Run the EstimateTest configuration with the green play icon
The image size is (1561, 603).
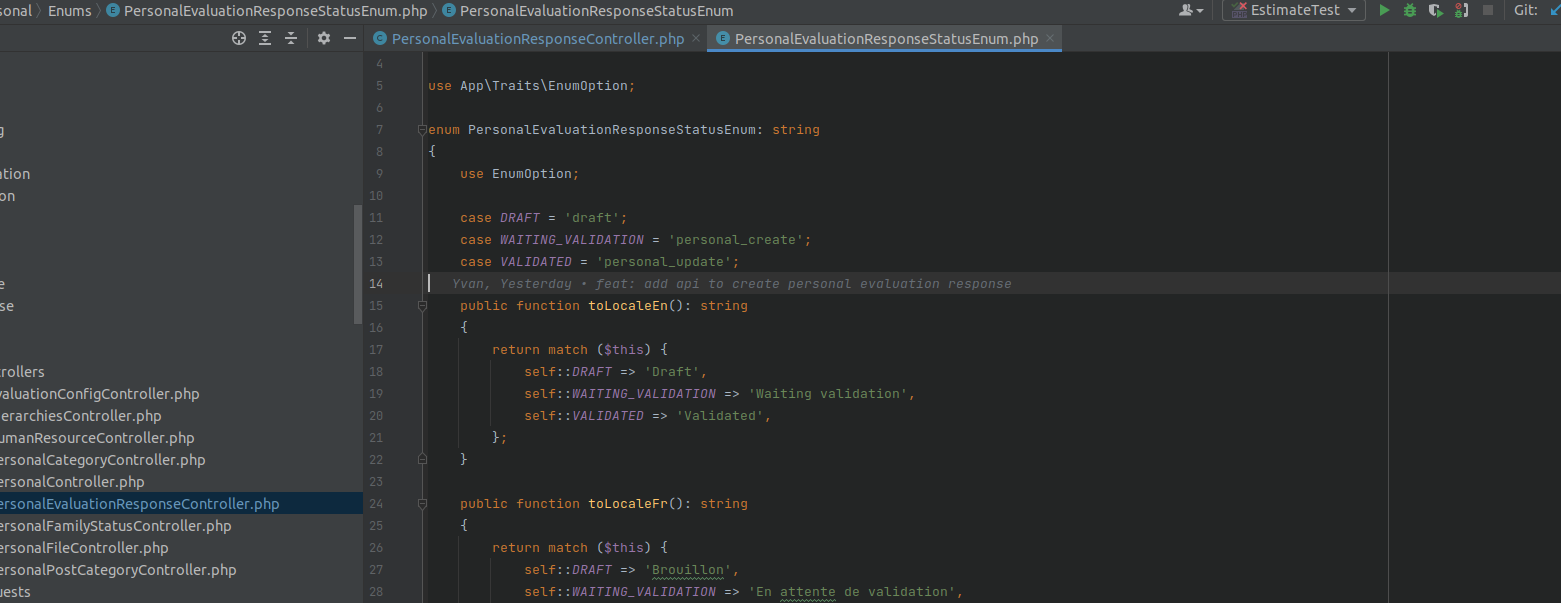tap(1384, 10)
